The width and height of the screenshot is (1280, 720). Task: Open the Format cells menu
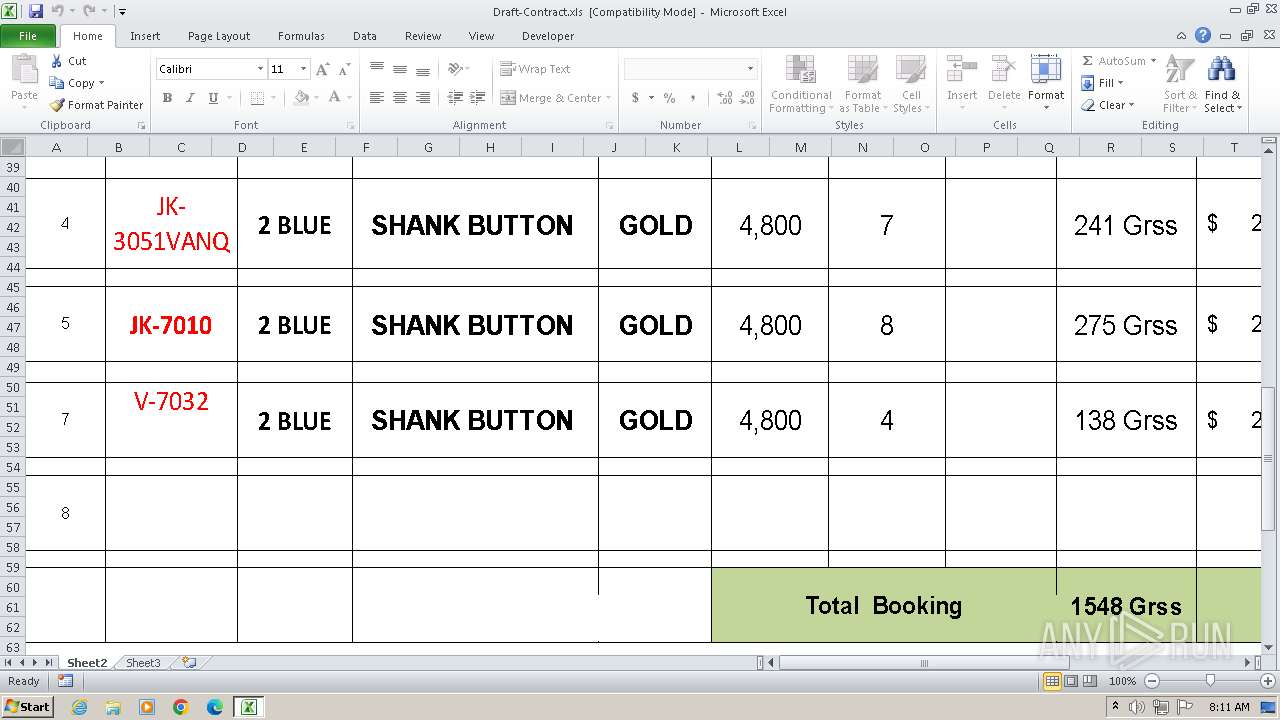[x=1045, y=84]
